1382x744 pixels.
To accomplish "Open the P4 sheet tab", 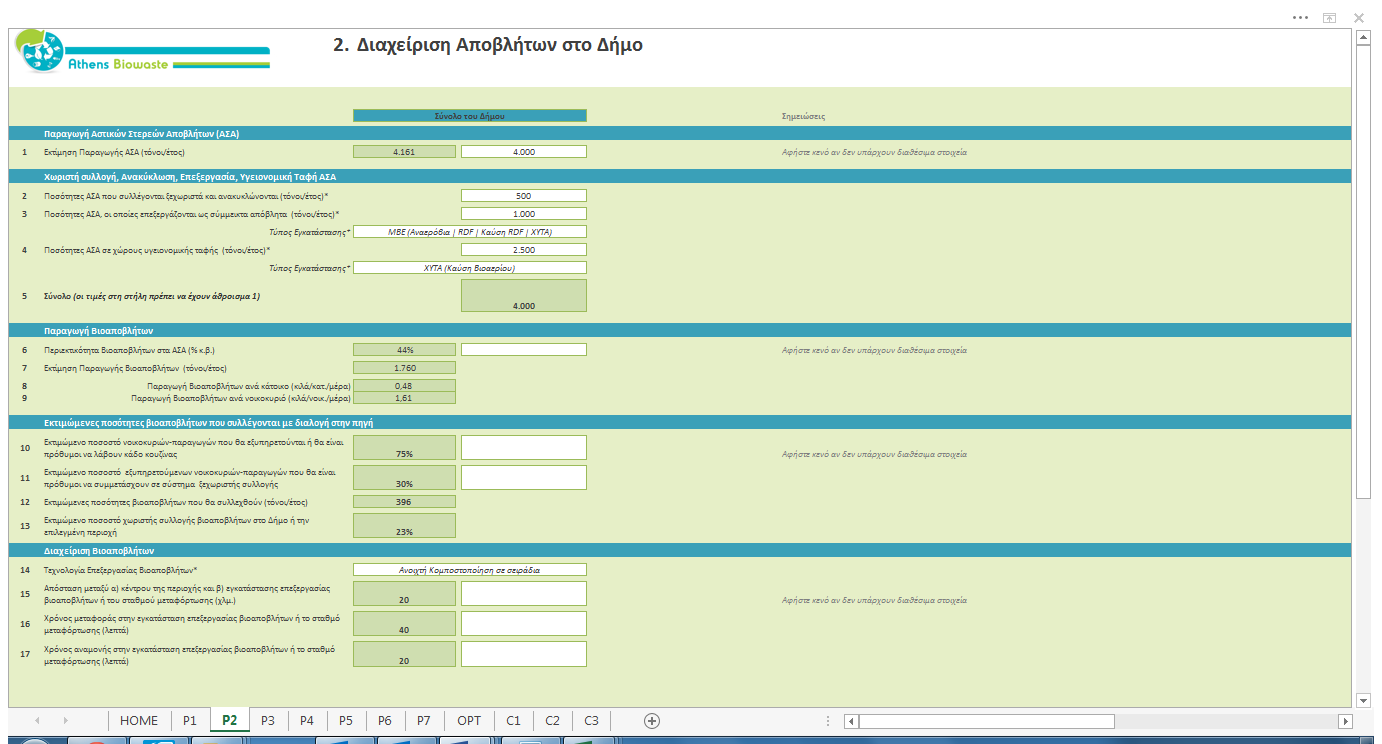I will pos(307,720).
